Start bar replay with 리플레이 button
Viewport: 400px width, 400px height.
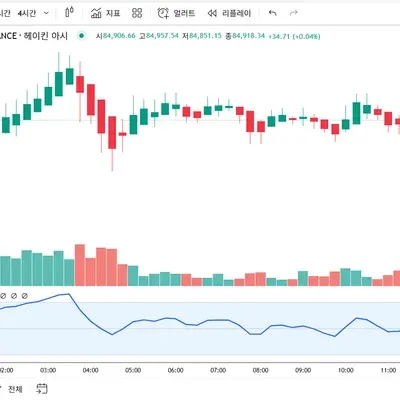coord(229,13)
